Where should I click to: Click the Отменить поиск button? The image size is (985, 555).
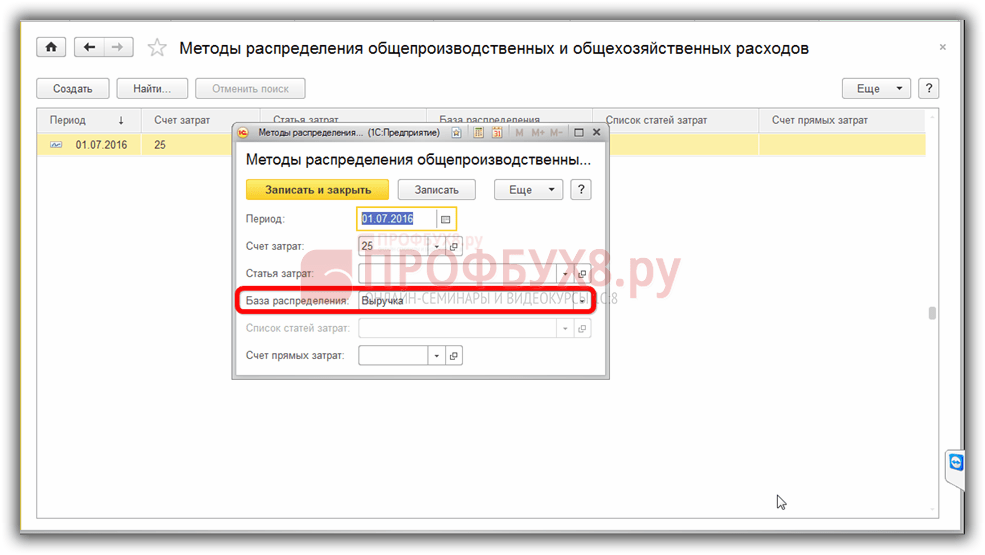pos(250,89)
